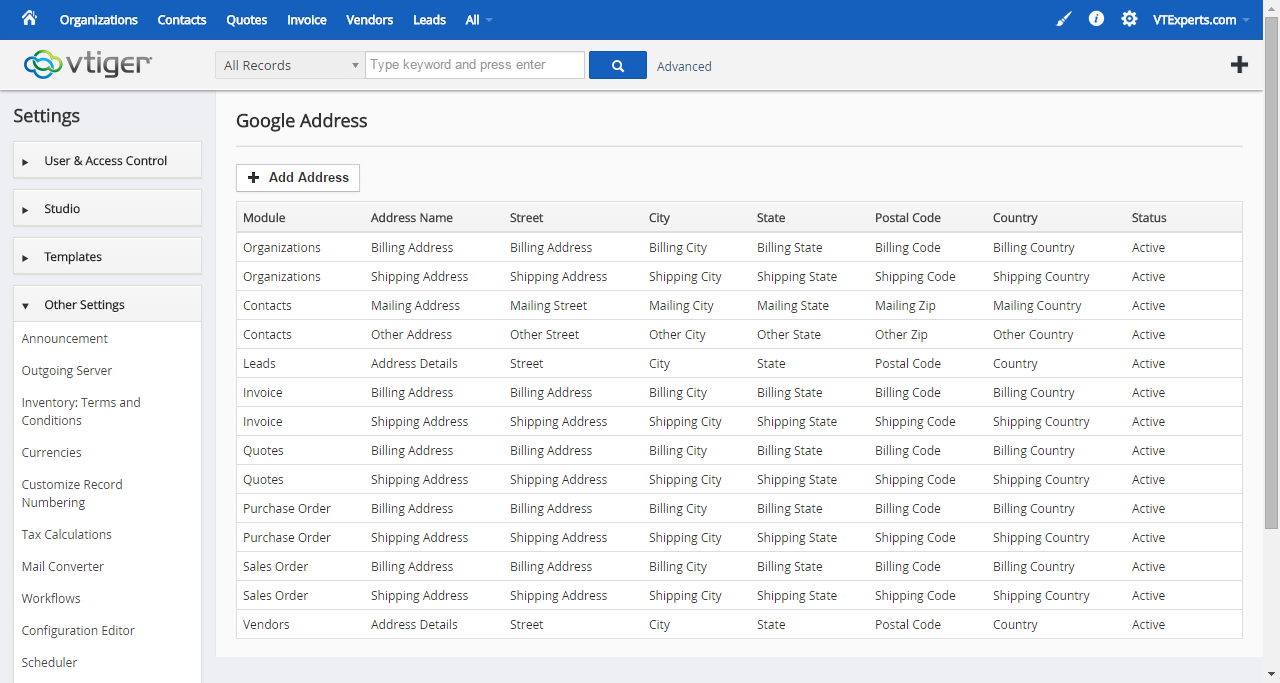Viewport: 1280px width, 683px height.
Task: Click the search magnifier button
Action: tap(617, 65)
